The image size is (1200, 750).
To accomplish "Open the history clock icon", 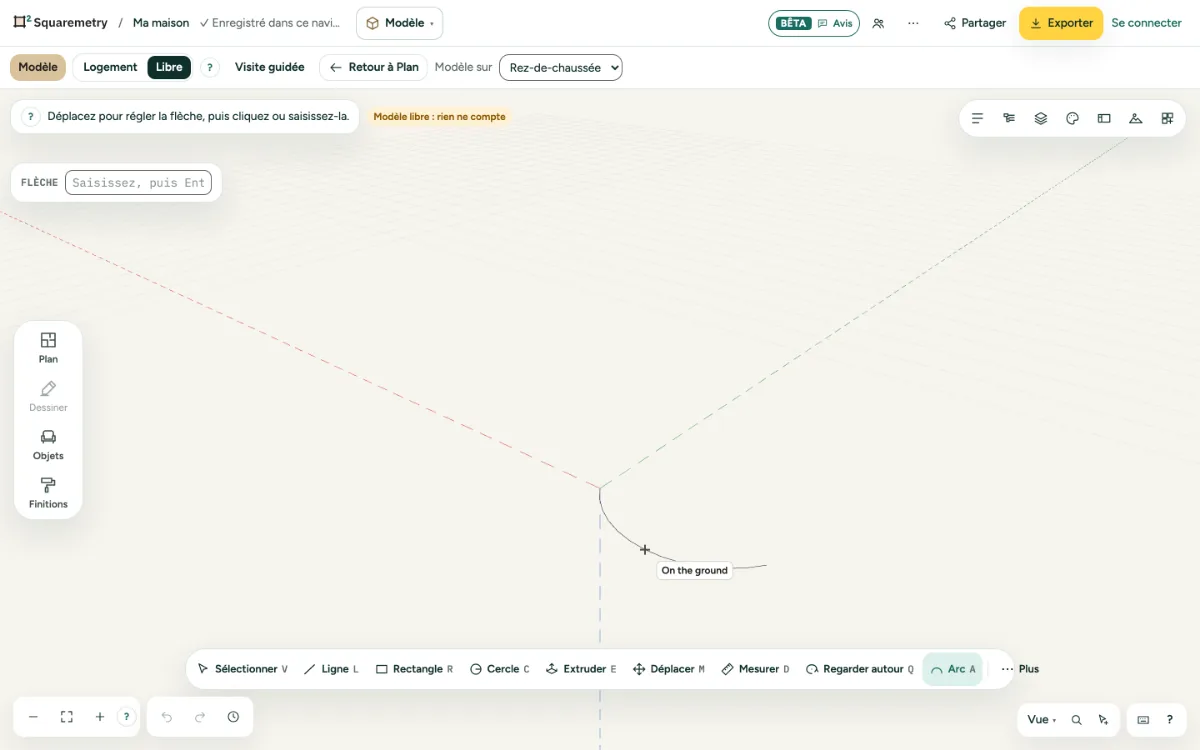I will [x=233, y=717].
